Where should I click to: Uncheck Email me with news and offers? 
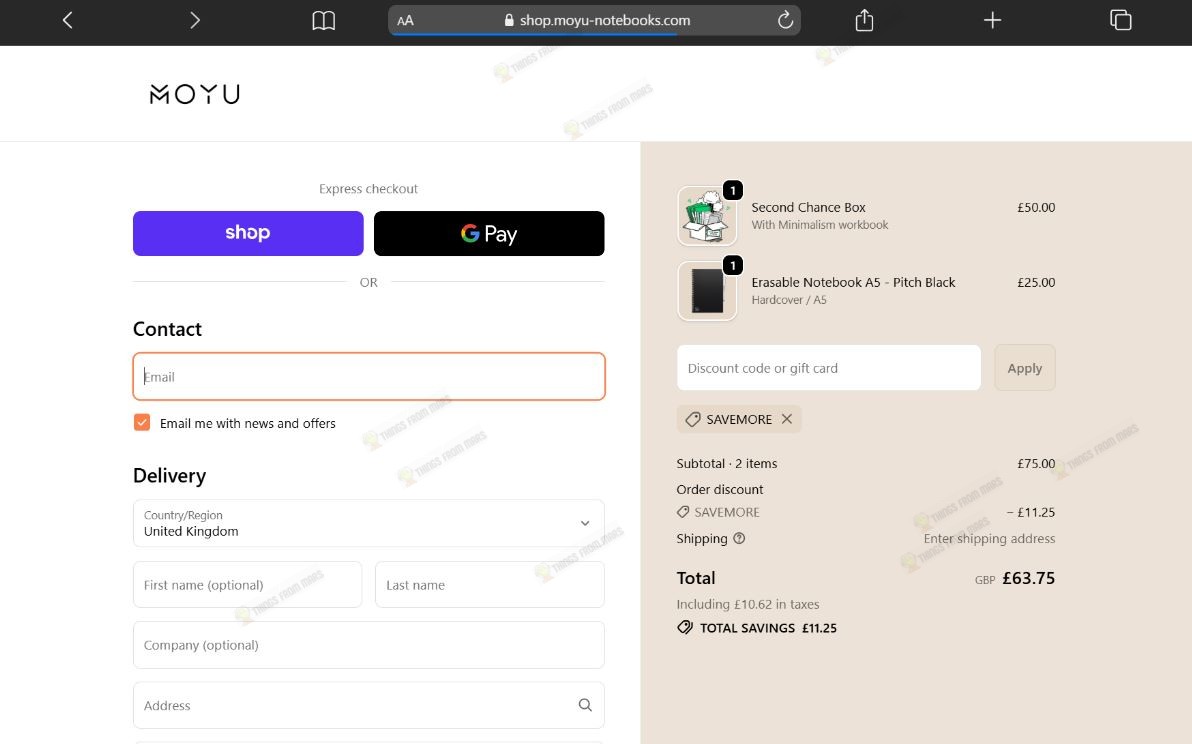142,423
